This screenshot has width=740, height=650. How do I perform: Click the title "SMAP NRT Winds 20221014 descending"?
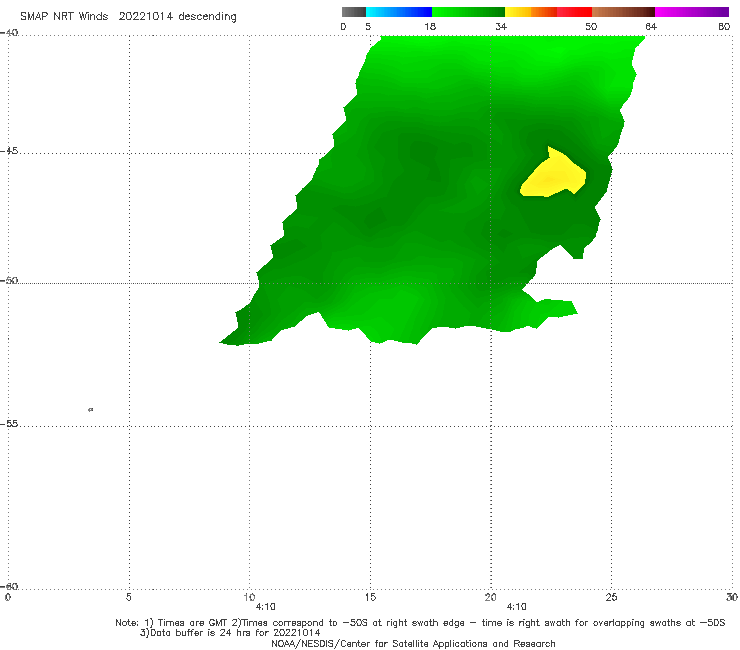click(x=128, y=17)
